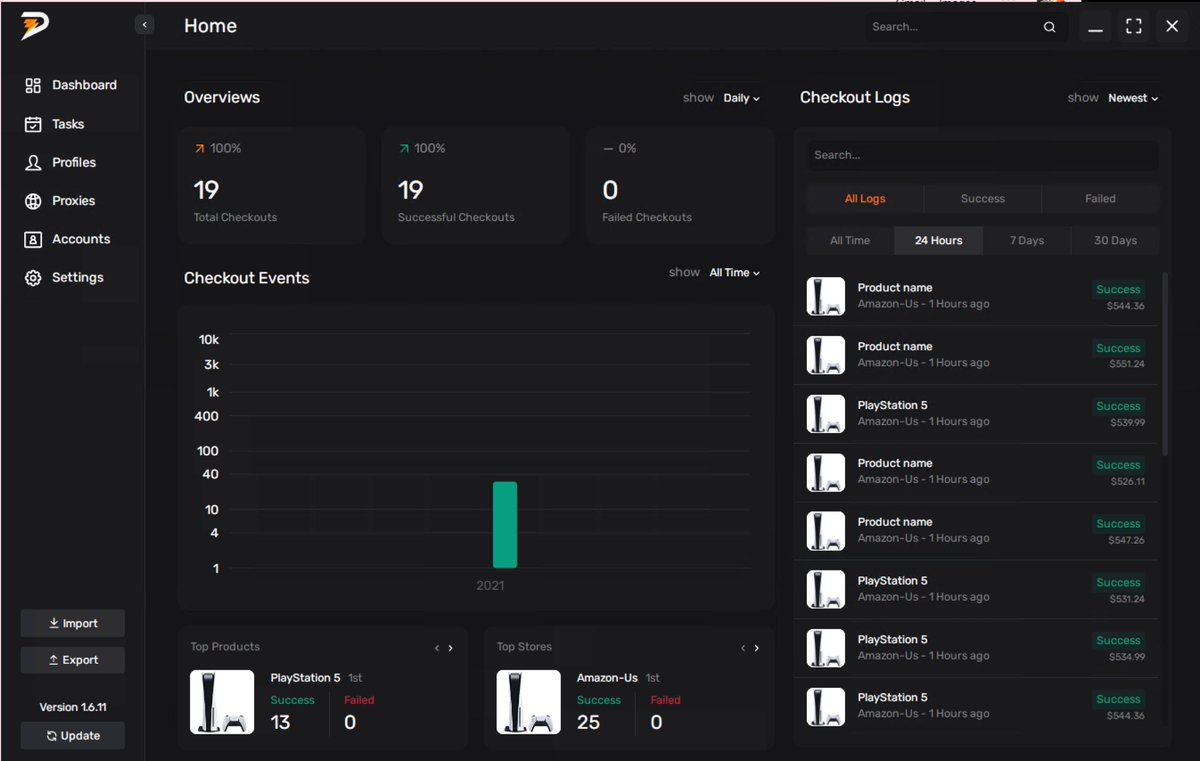Click the 2021 axis label
This screenshot has height=761, width=1200.
(x=490, y=585)
